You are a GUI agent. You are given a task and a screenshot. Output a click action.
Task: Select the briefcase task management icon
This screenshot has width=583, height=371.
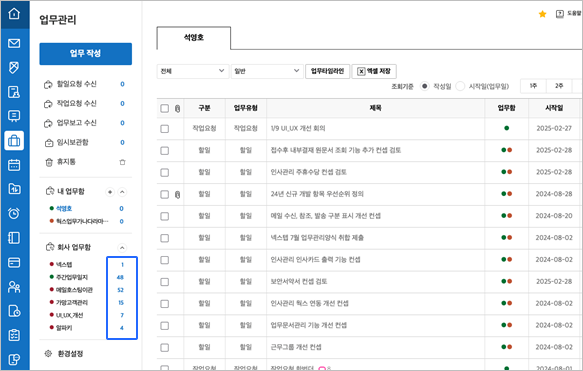[x=14, y=141]
